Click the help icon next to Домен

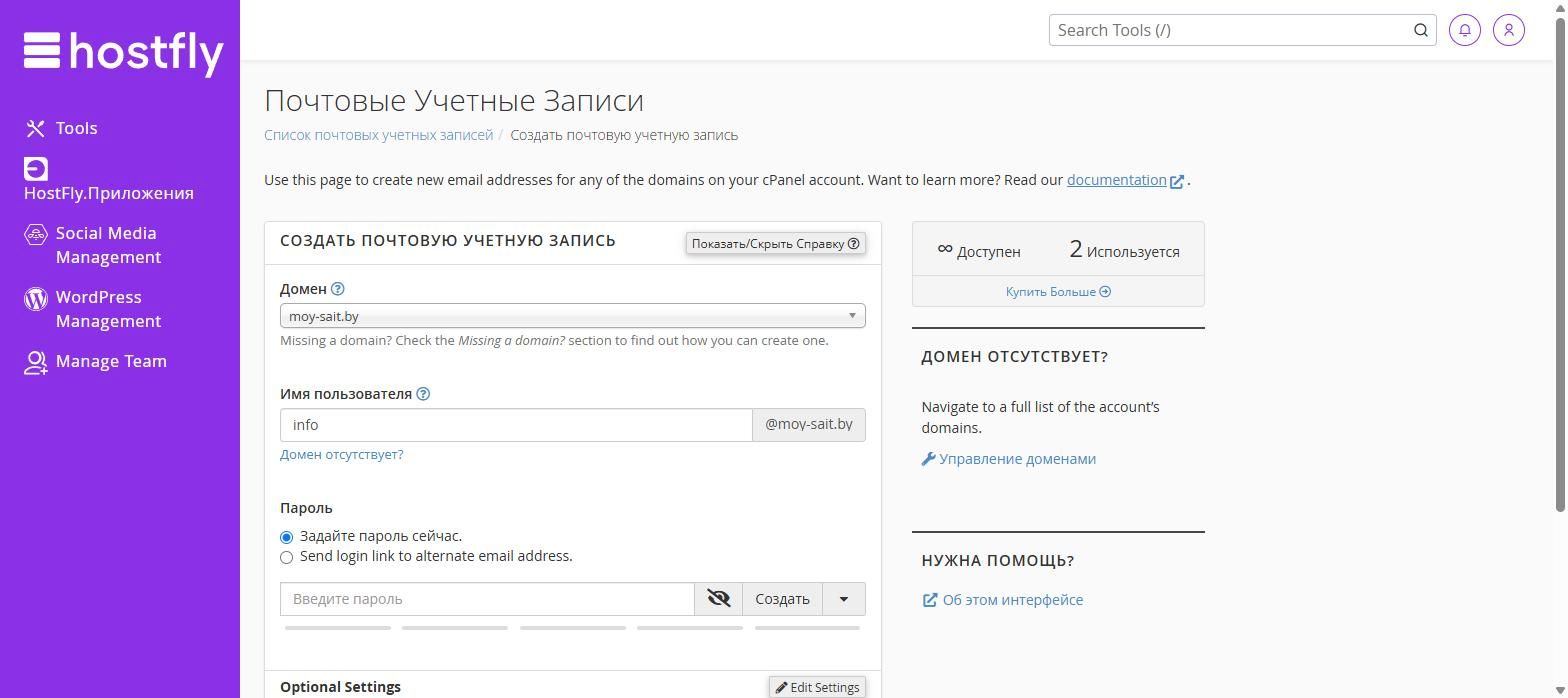[338, 289]
